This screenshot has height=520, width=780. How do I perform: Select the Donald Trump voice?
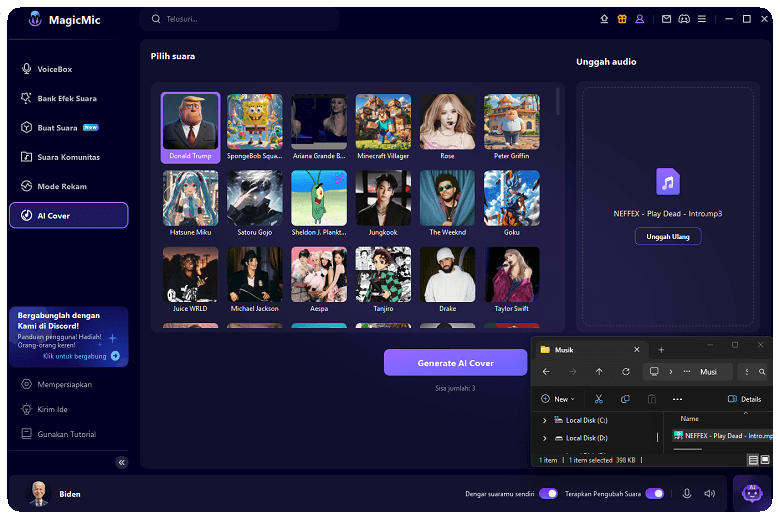(x=191, y=127)
